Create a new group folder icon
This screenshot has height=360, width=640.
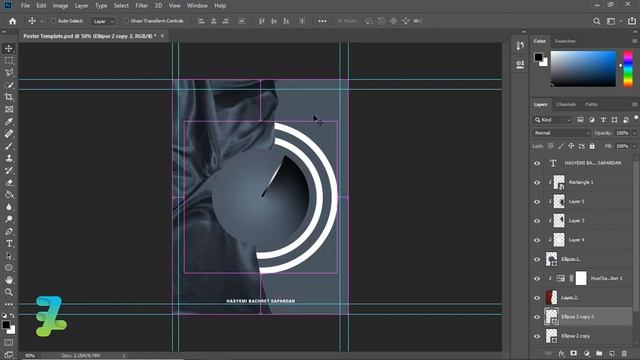pyautogui.click(x=599, y=353)
